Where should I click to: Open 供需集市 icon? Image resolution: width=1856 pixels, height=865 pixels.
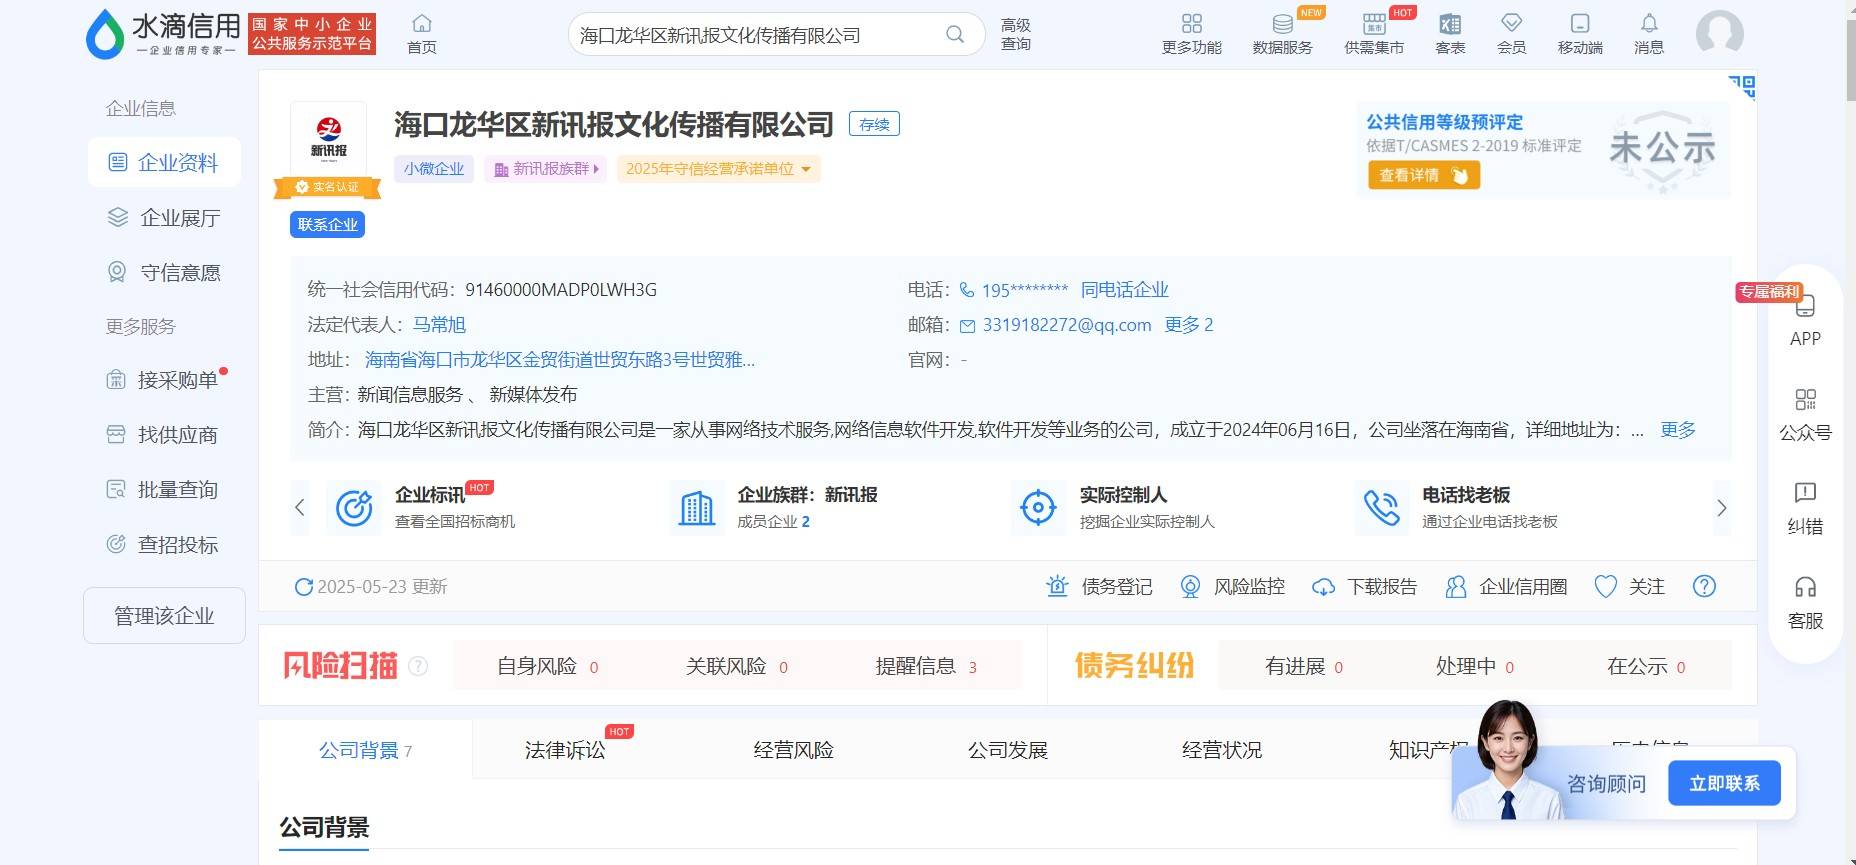point(1374,24)
